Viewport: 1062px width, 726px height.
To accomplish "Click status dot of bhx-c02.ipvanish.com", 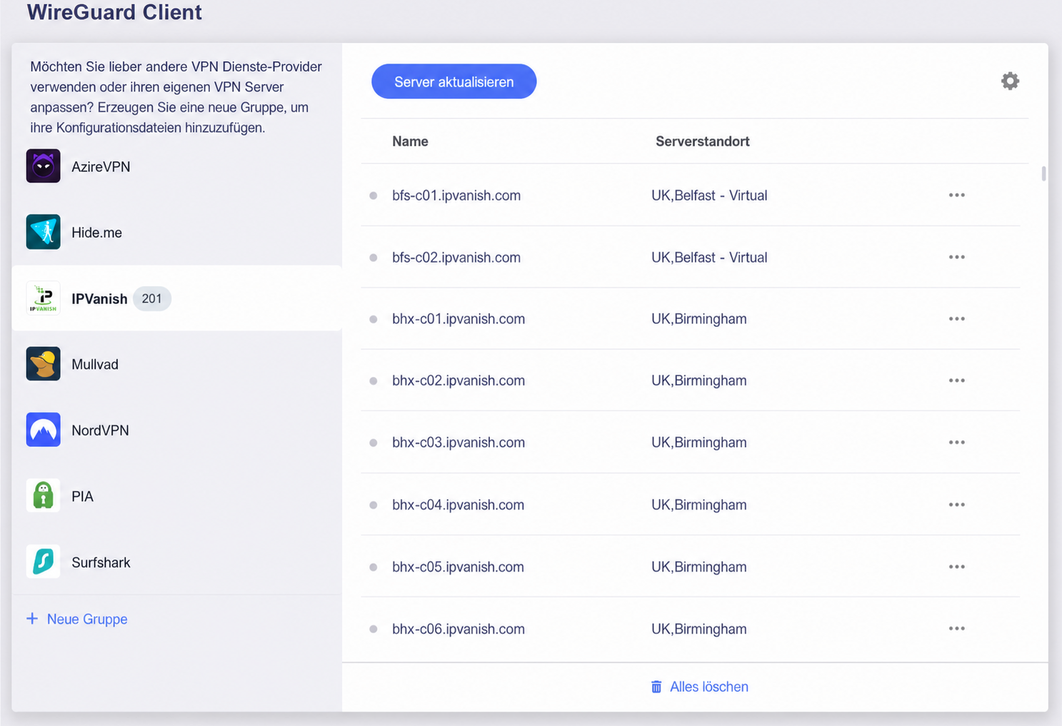I will tap(373, 381).
